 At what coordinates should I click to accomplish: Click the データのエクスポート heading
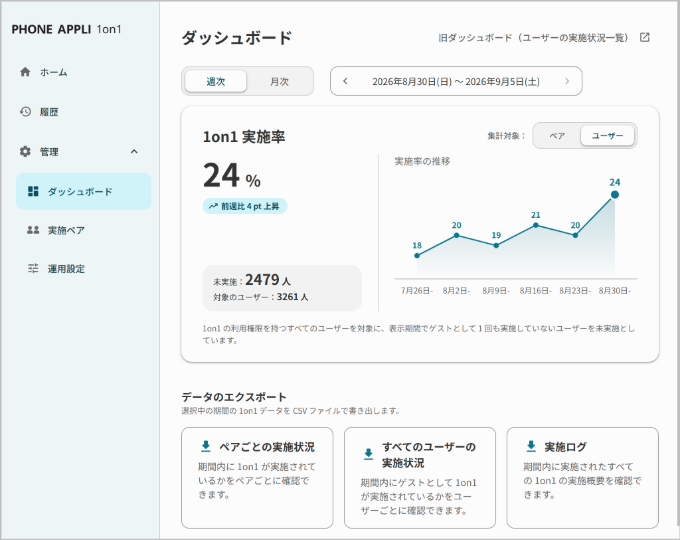[234, 397]
